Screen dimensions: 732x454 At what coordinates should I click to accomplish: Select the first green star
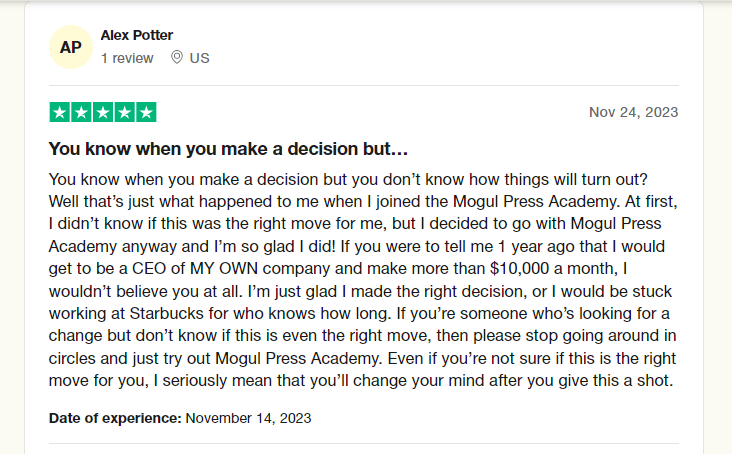click(59, 112)
